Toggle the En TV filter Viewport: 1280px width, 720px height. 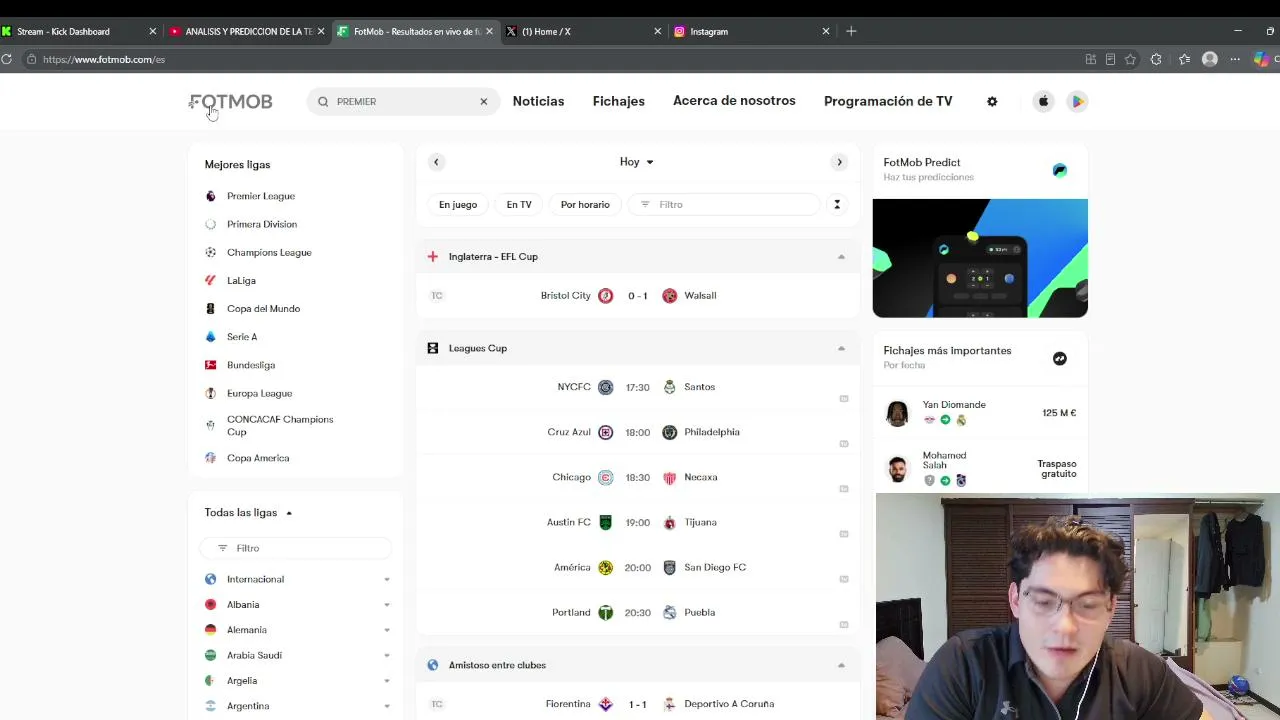point(519,204)
